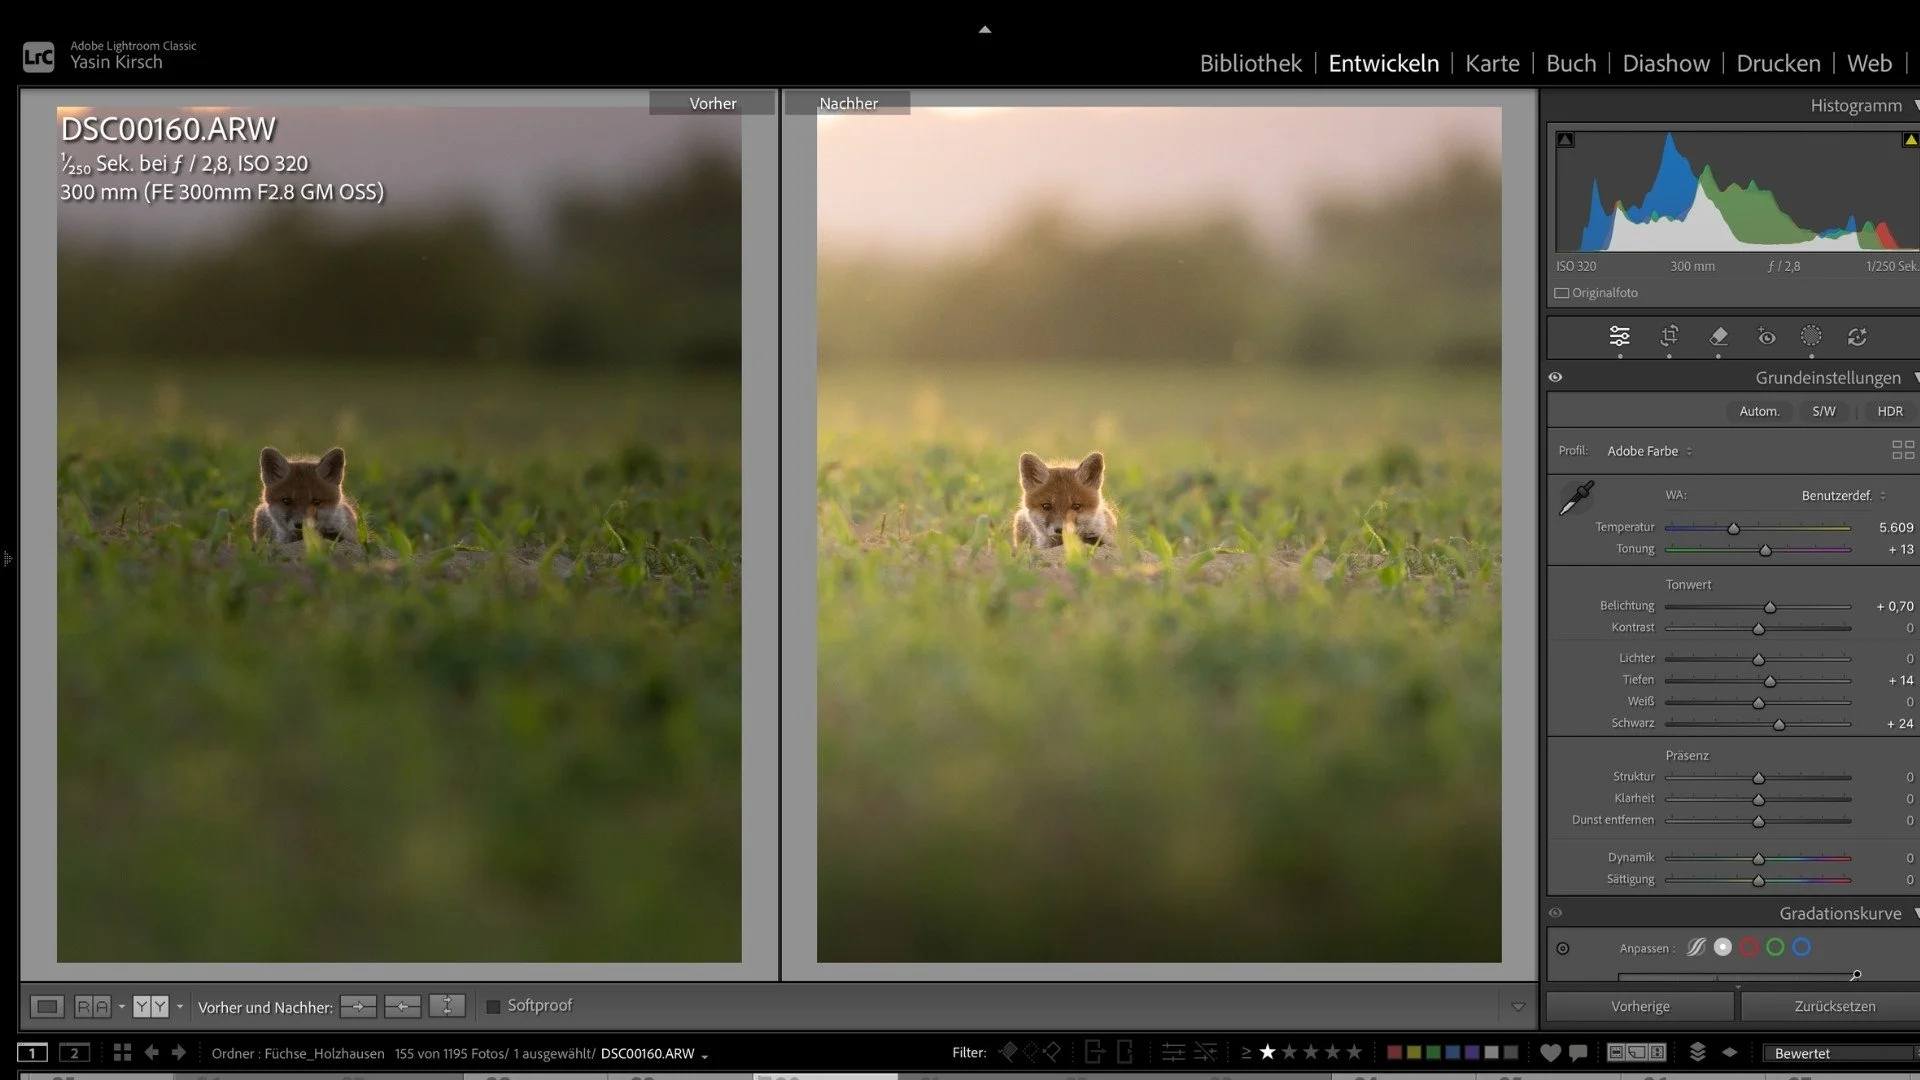Filter by rejected flag status
Image resolution: width=1920 pixels, height=1080 pixels.
point(1052,1052)
